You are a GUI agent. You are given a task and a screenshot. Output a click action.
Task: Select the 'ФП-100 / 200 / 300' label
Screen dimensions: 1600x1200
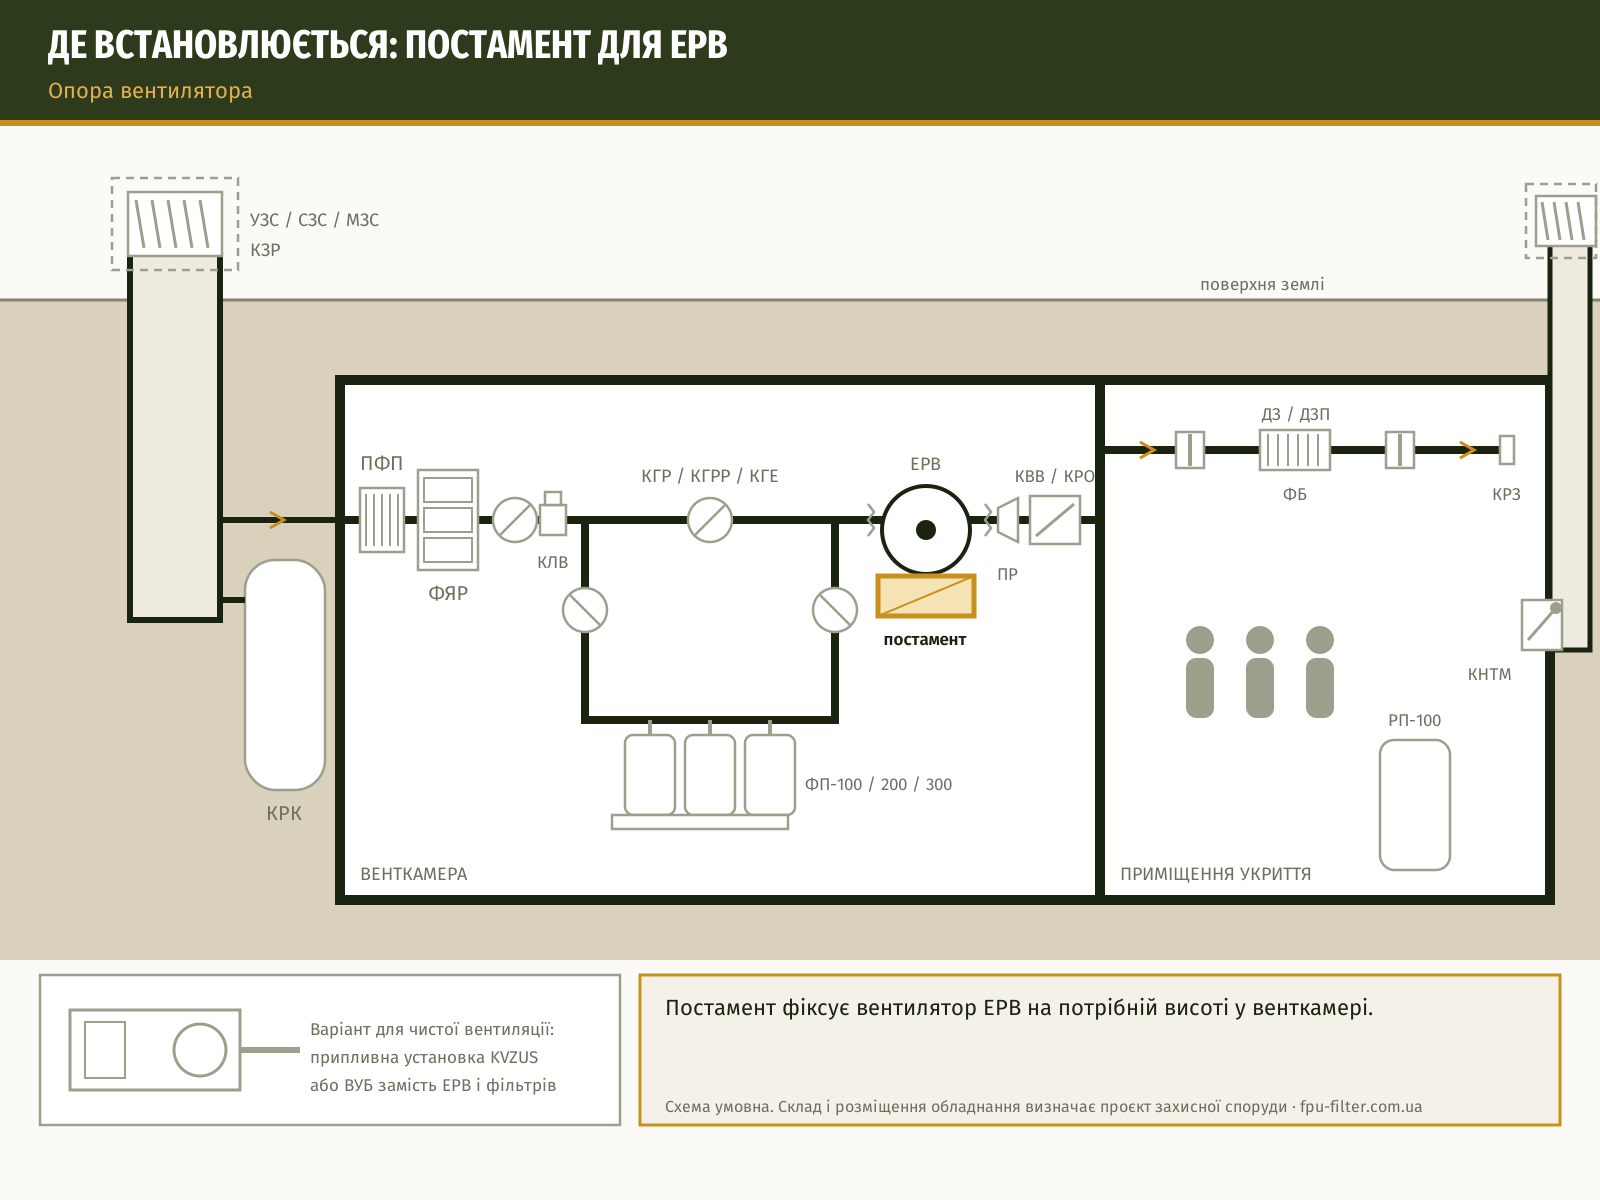click(x=879, y=785)
